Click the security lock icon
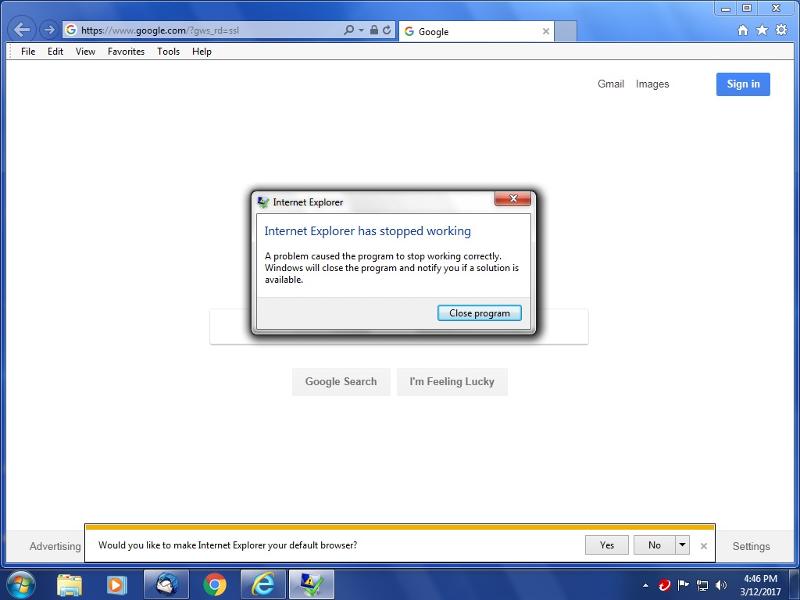Screen dimensions: 800x600 point(374,30)
